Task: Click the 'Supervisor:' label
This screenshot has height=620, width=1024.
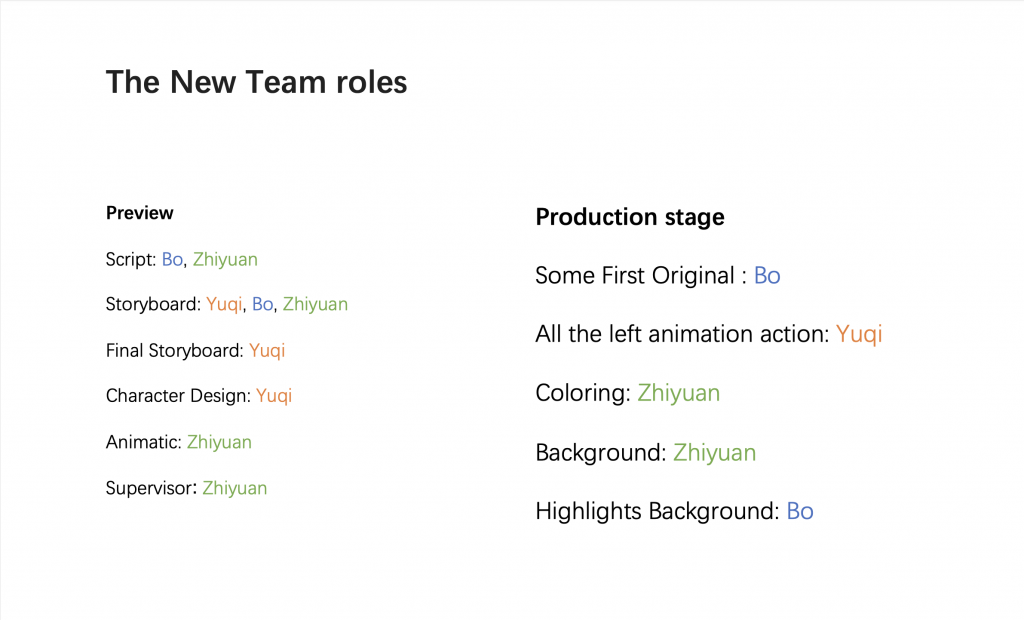Action: coord(152,488)
